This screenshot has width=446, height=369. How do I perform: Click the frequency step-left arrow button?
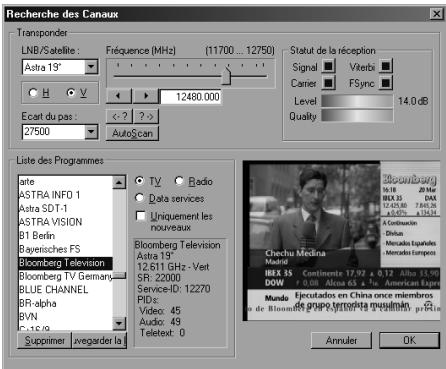coord(119,96)
